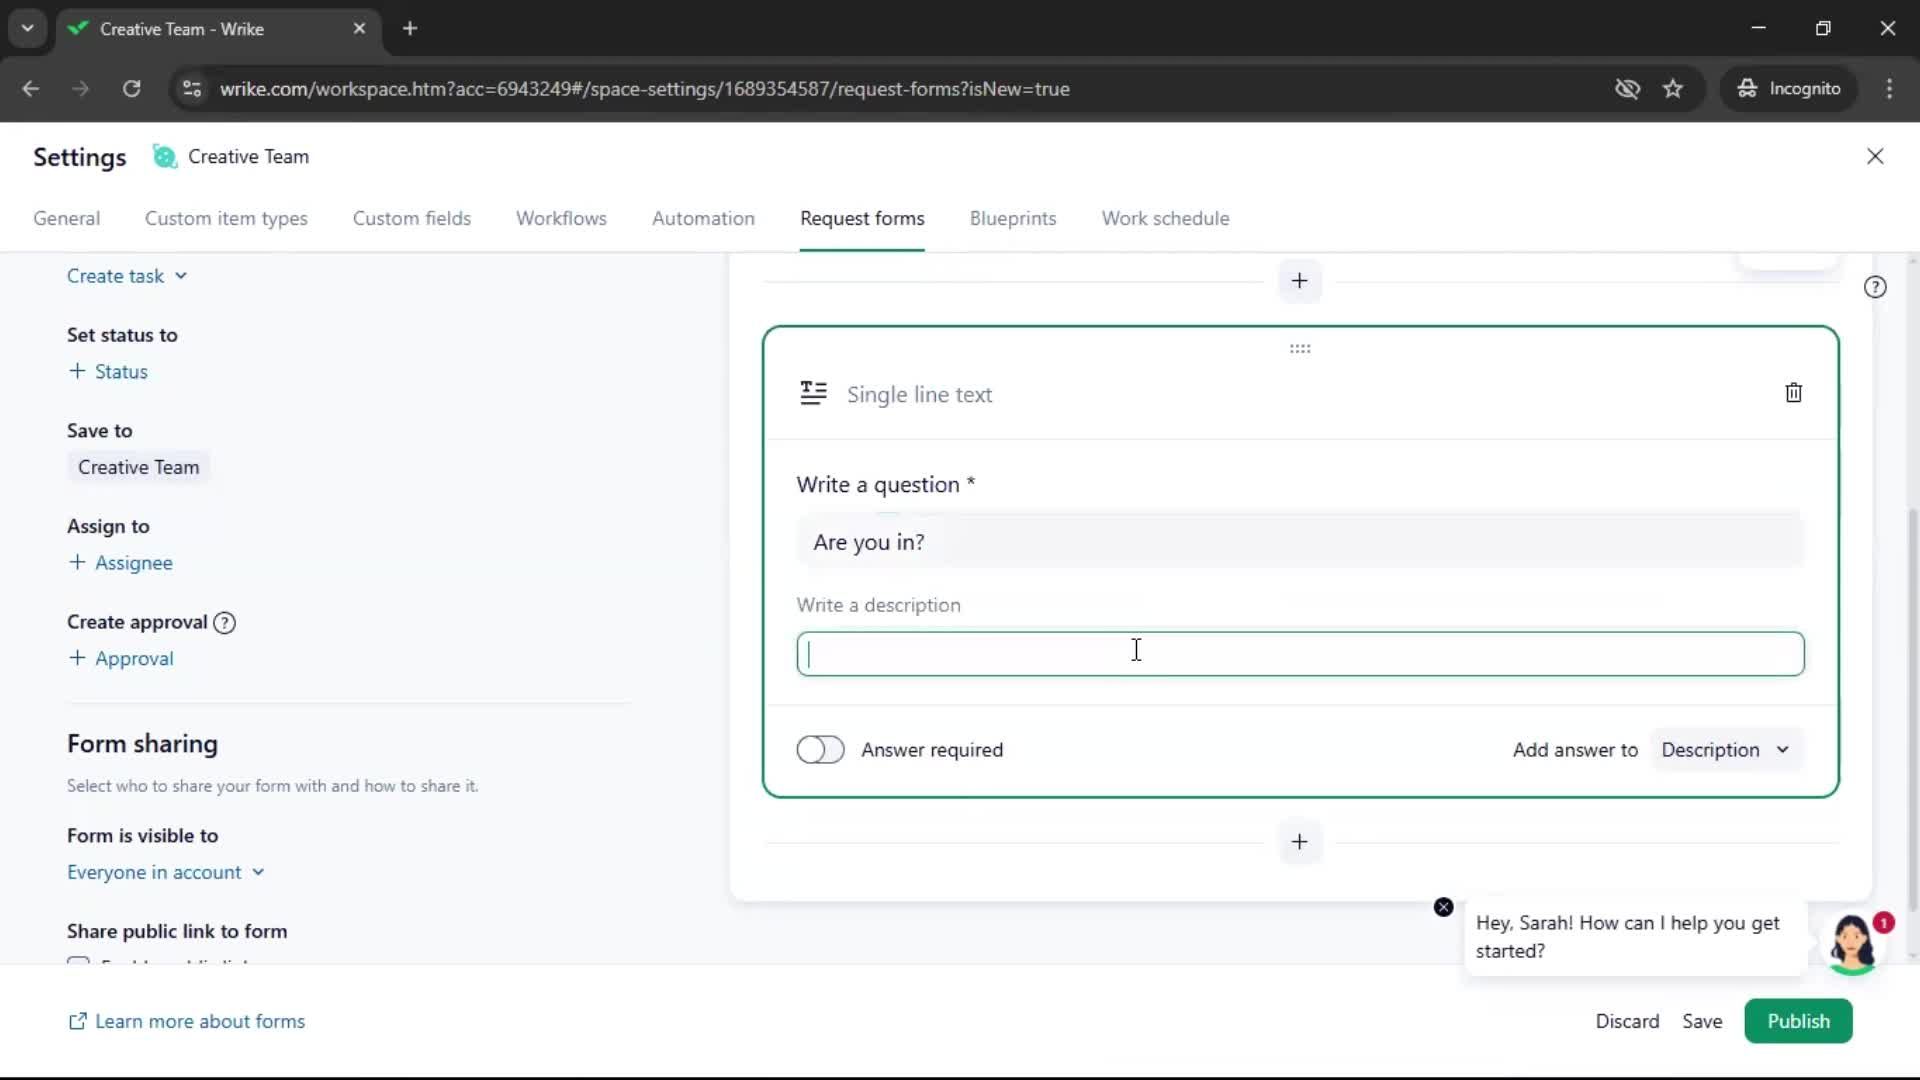This screenshot has height=1080, width=1920.
Task: Add a Status under Set status to
Action: pos(108,372)
